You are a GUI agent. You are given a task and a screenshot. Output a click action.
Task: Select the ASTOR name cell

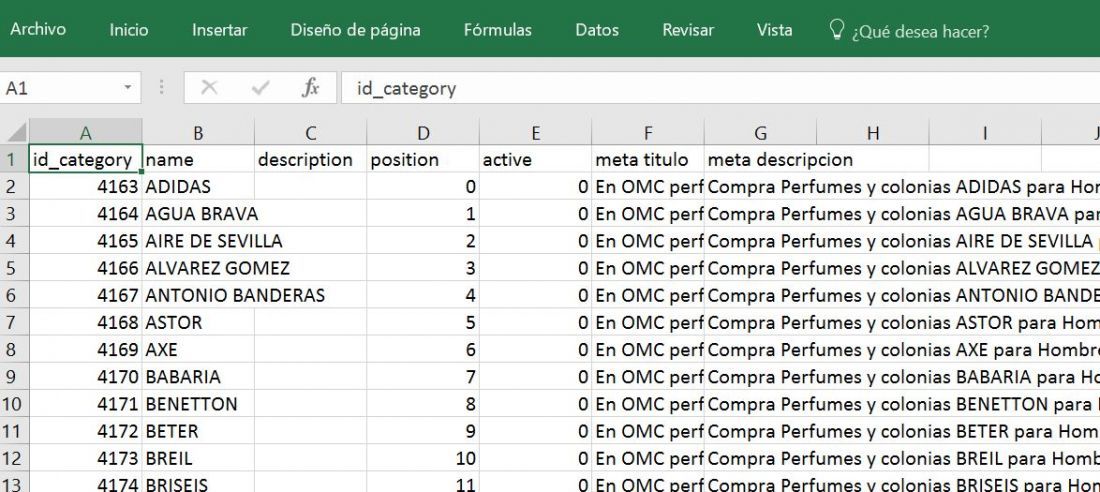[x=198, y=323]
